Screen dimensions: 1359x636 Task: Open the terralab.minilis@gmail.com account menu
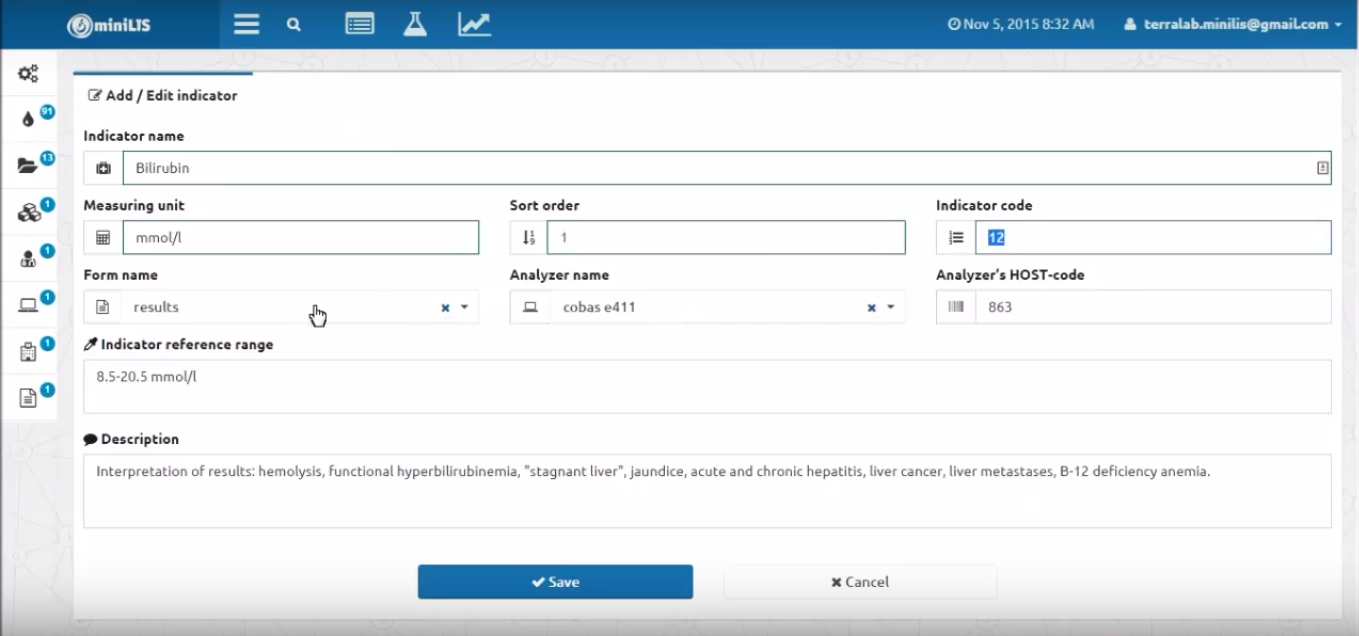pyautogui.click(x=1233, y=24)
